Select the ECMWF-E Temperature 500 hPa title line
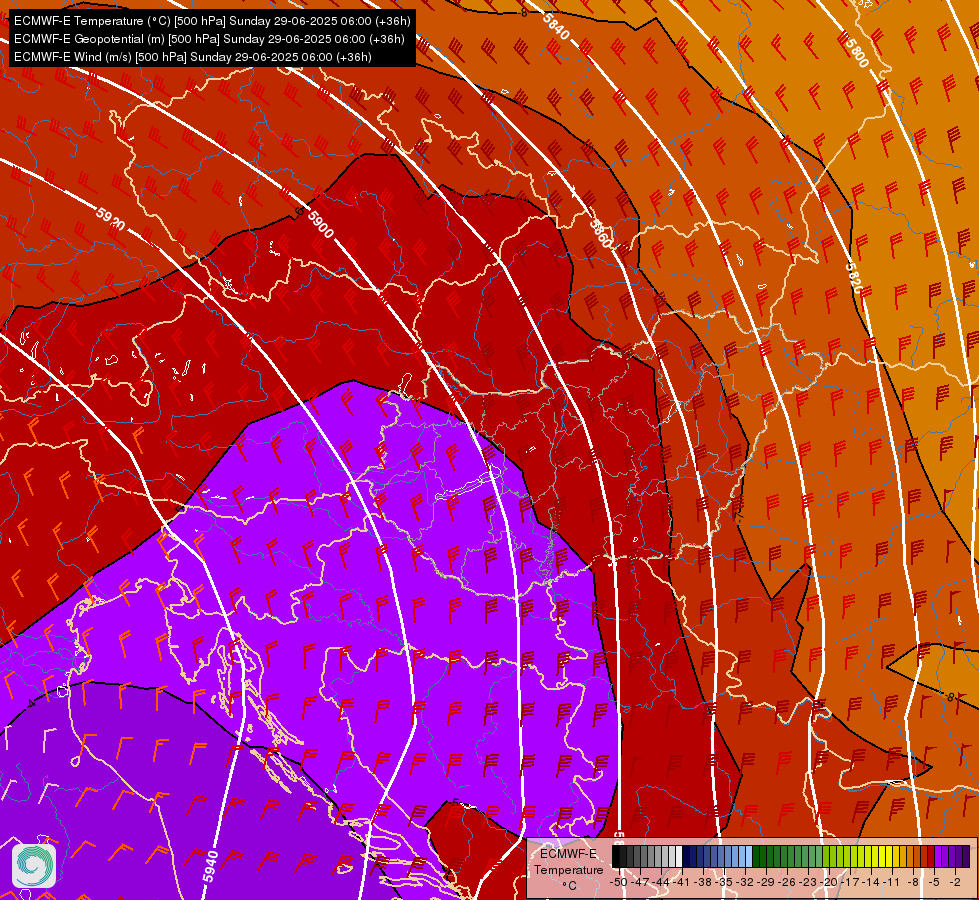 (212, 21)
